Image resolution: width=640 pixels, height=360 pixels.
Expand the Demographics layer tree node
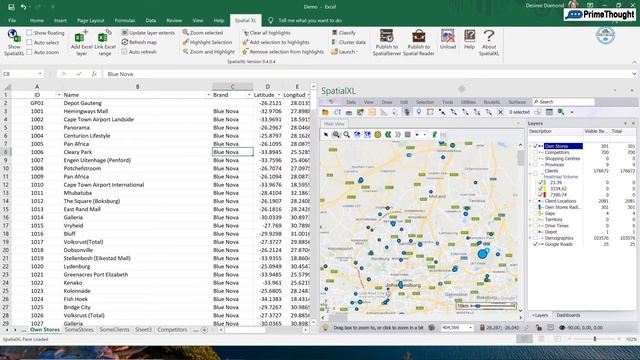pos(530,238)
